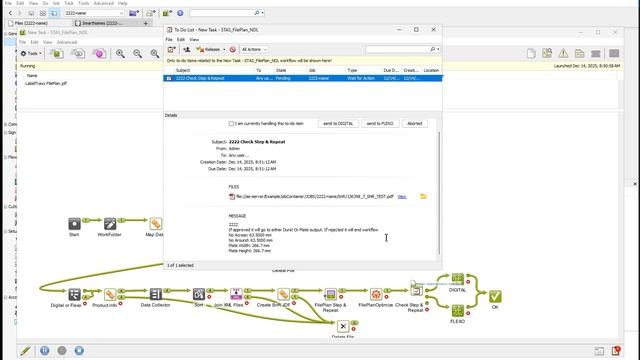Image resolution: width=640 pixels, height=360 pixels.
Task: Select the Join XML Files node
Action: point(236,294)
